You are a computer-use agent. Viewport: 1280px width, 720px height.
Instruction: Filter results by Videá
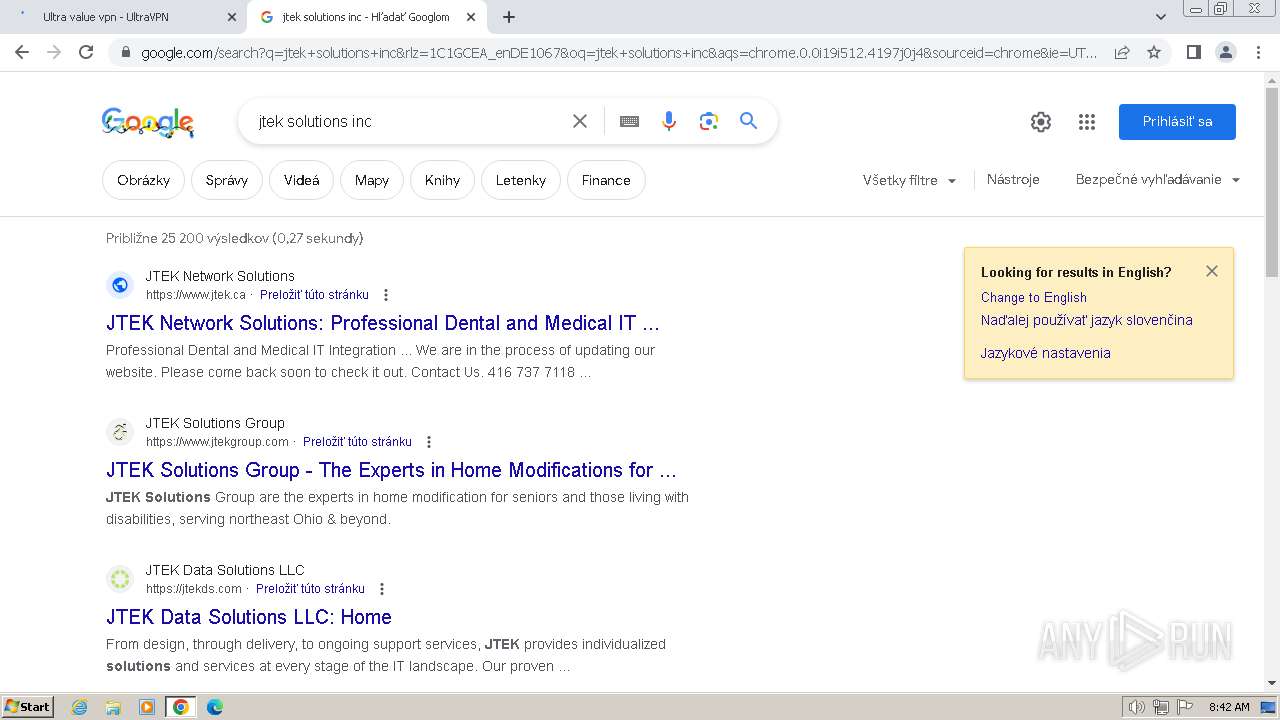[x=301, y=180]
